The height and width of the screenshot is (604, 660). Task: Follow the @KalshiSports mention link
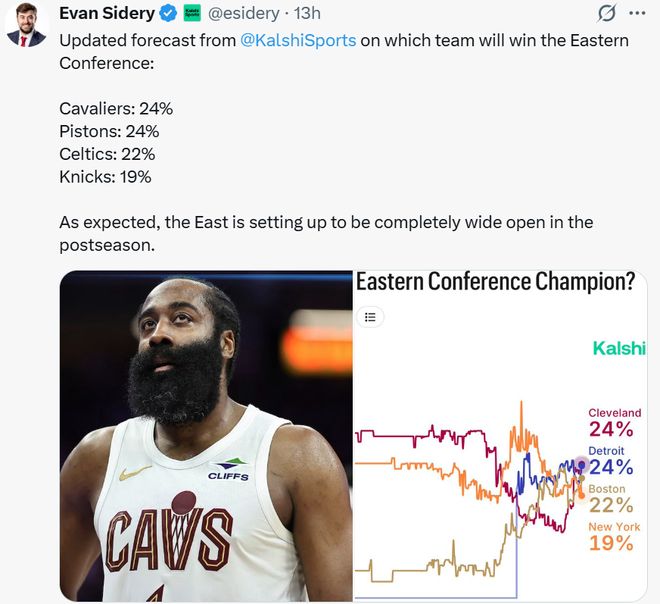[x=299, y=41]
